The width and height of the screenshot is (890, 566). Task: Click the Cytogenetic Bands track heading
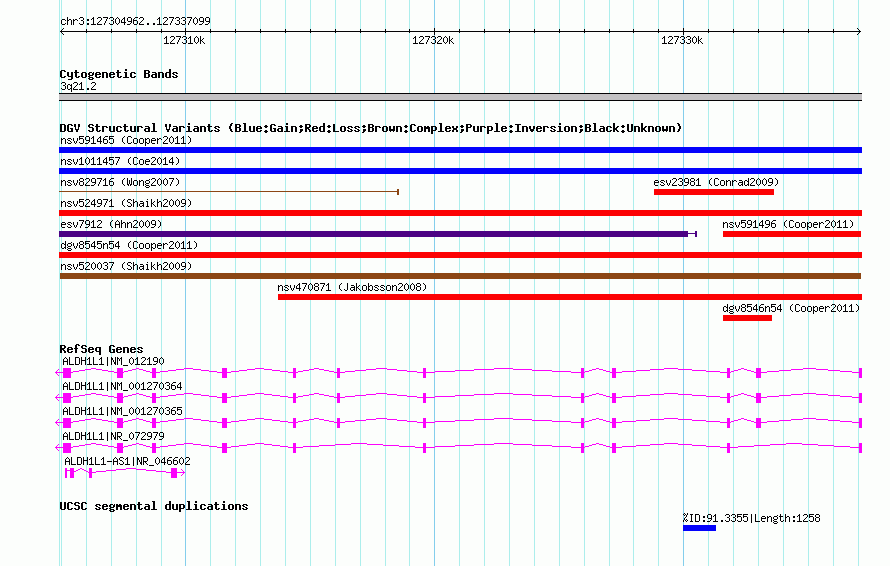click(x=119, y=74)
